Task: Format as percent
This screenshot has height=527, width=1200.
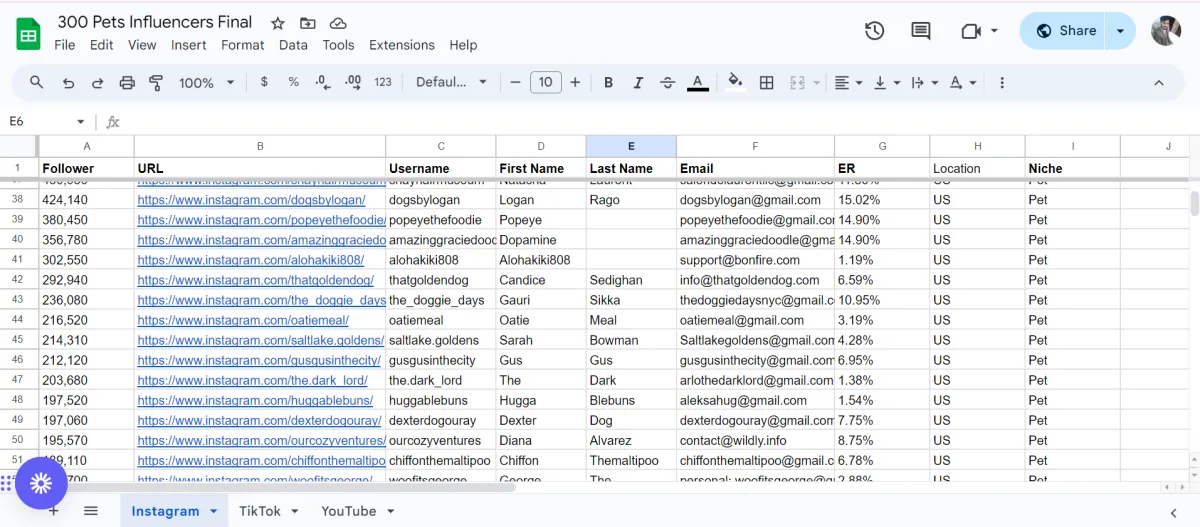Action: coord(293,82)
